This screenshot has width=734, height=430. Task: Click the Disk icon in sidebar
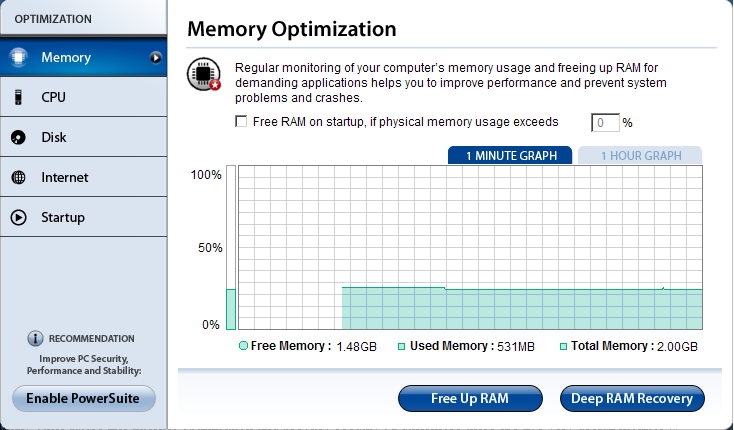(x=18, y=137)
